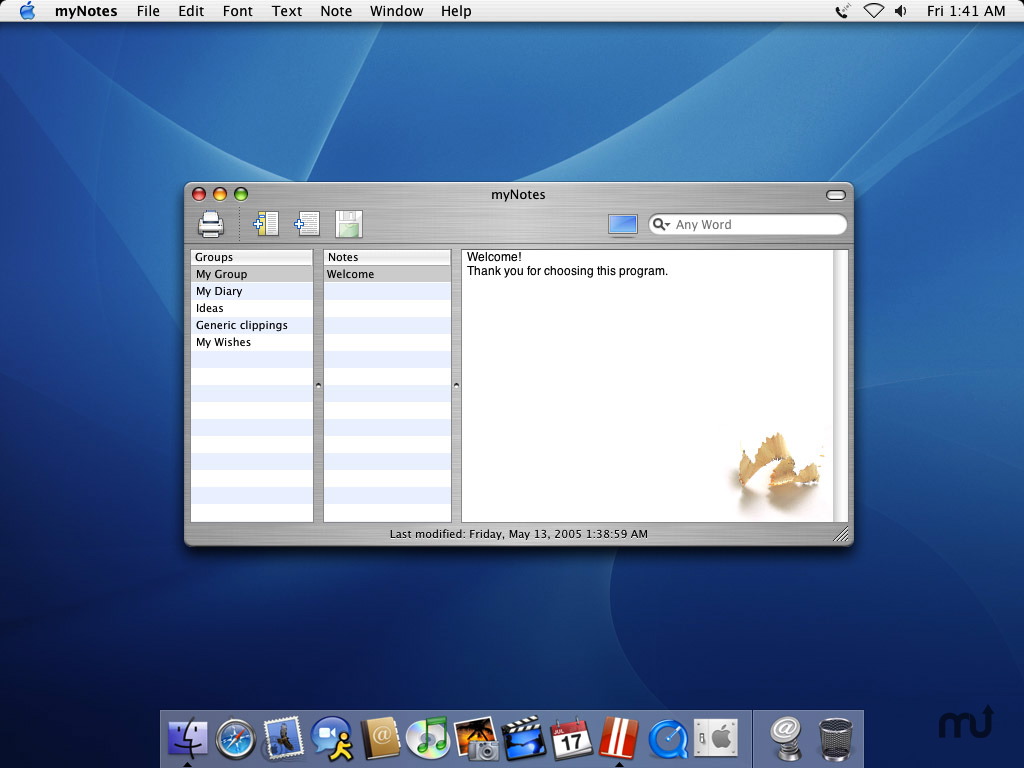Click the menu bar clock
This screenshot has width=1024, height=768.
(x=966, y=11)
